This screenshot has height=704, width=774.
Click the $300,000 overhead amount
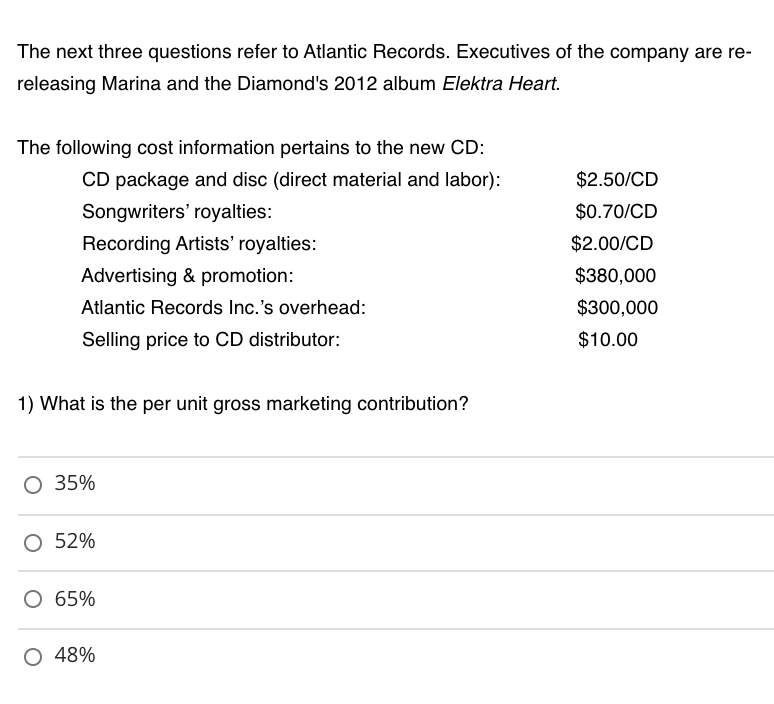point(618,308)
